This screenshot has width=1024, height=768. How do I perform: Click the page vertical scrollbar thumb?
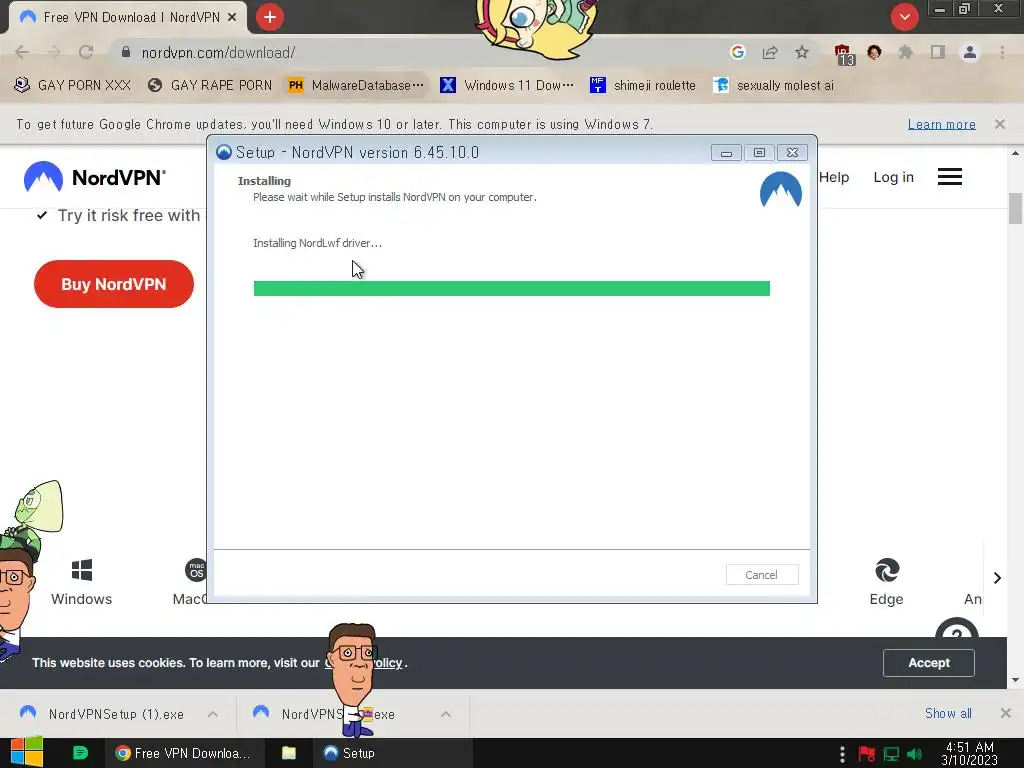coord(1016,208)
